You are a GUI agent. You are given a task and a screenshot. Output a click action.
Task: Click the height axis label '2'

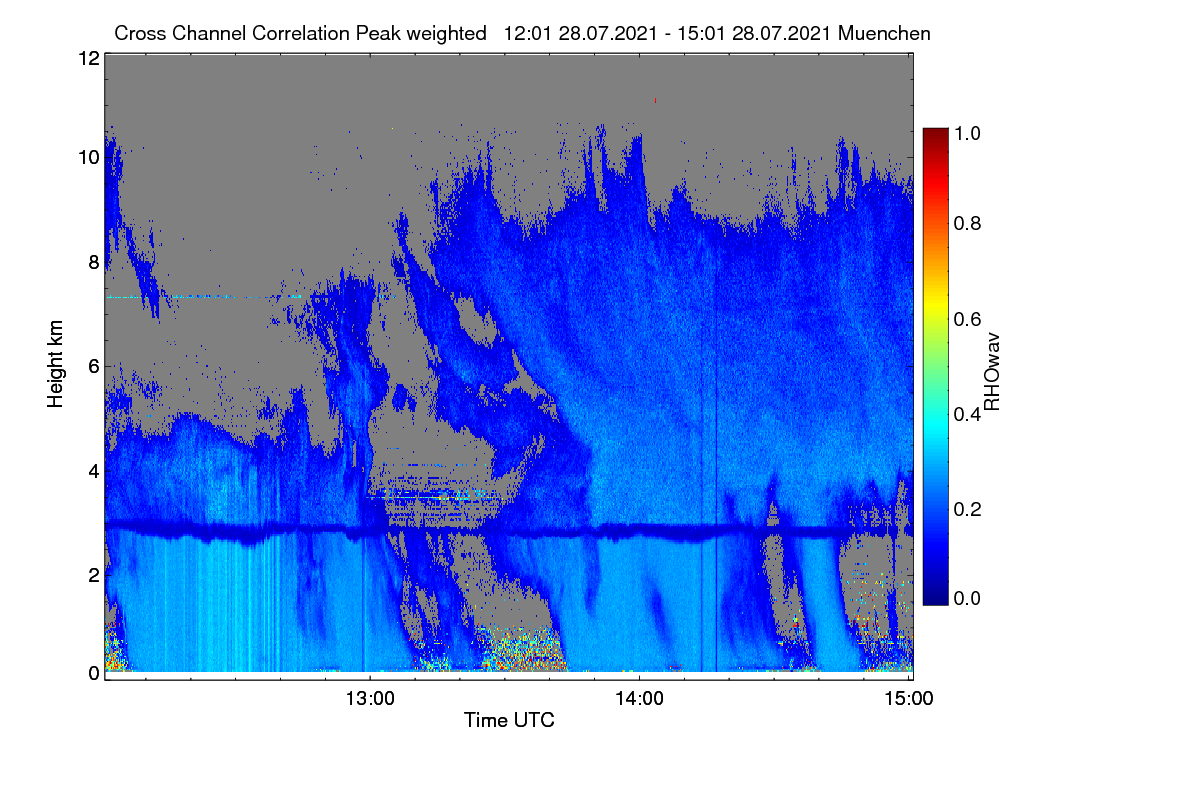tap(93, 575)
